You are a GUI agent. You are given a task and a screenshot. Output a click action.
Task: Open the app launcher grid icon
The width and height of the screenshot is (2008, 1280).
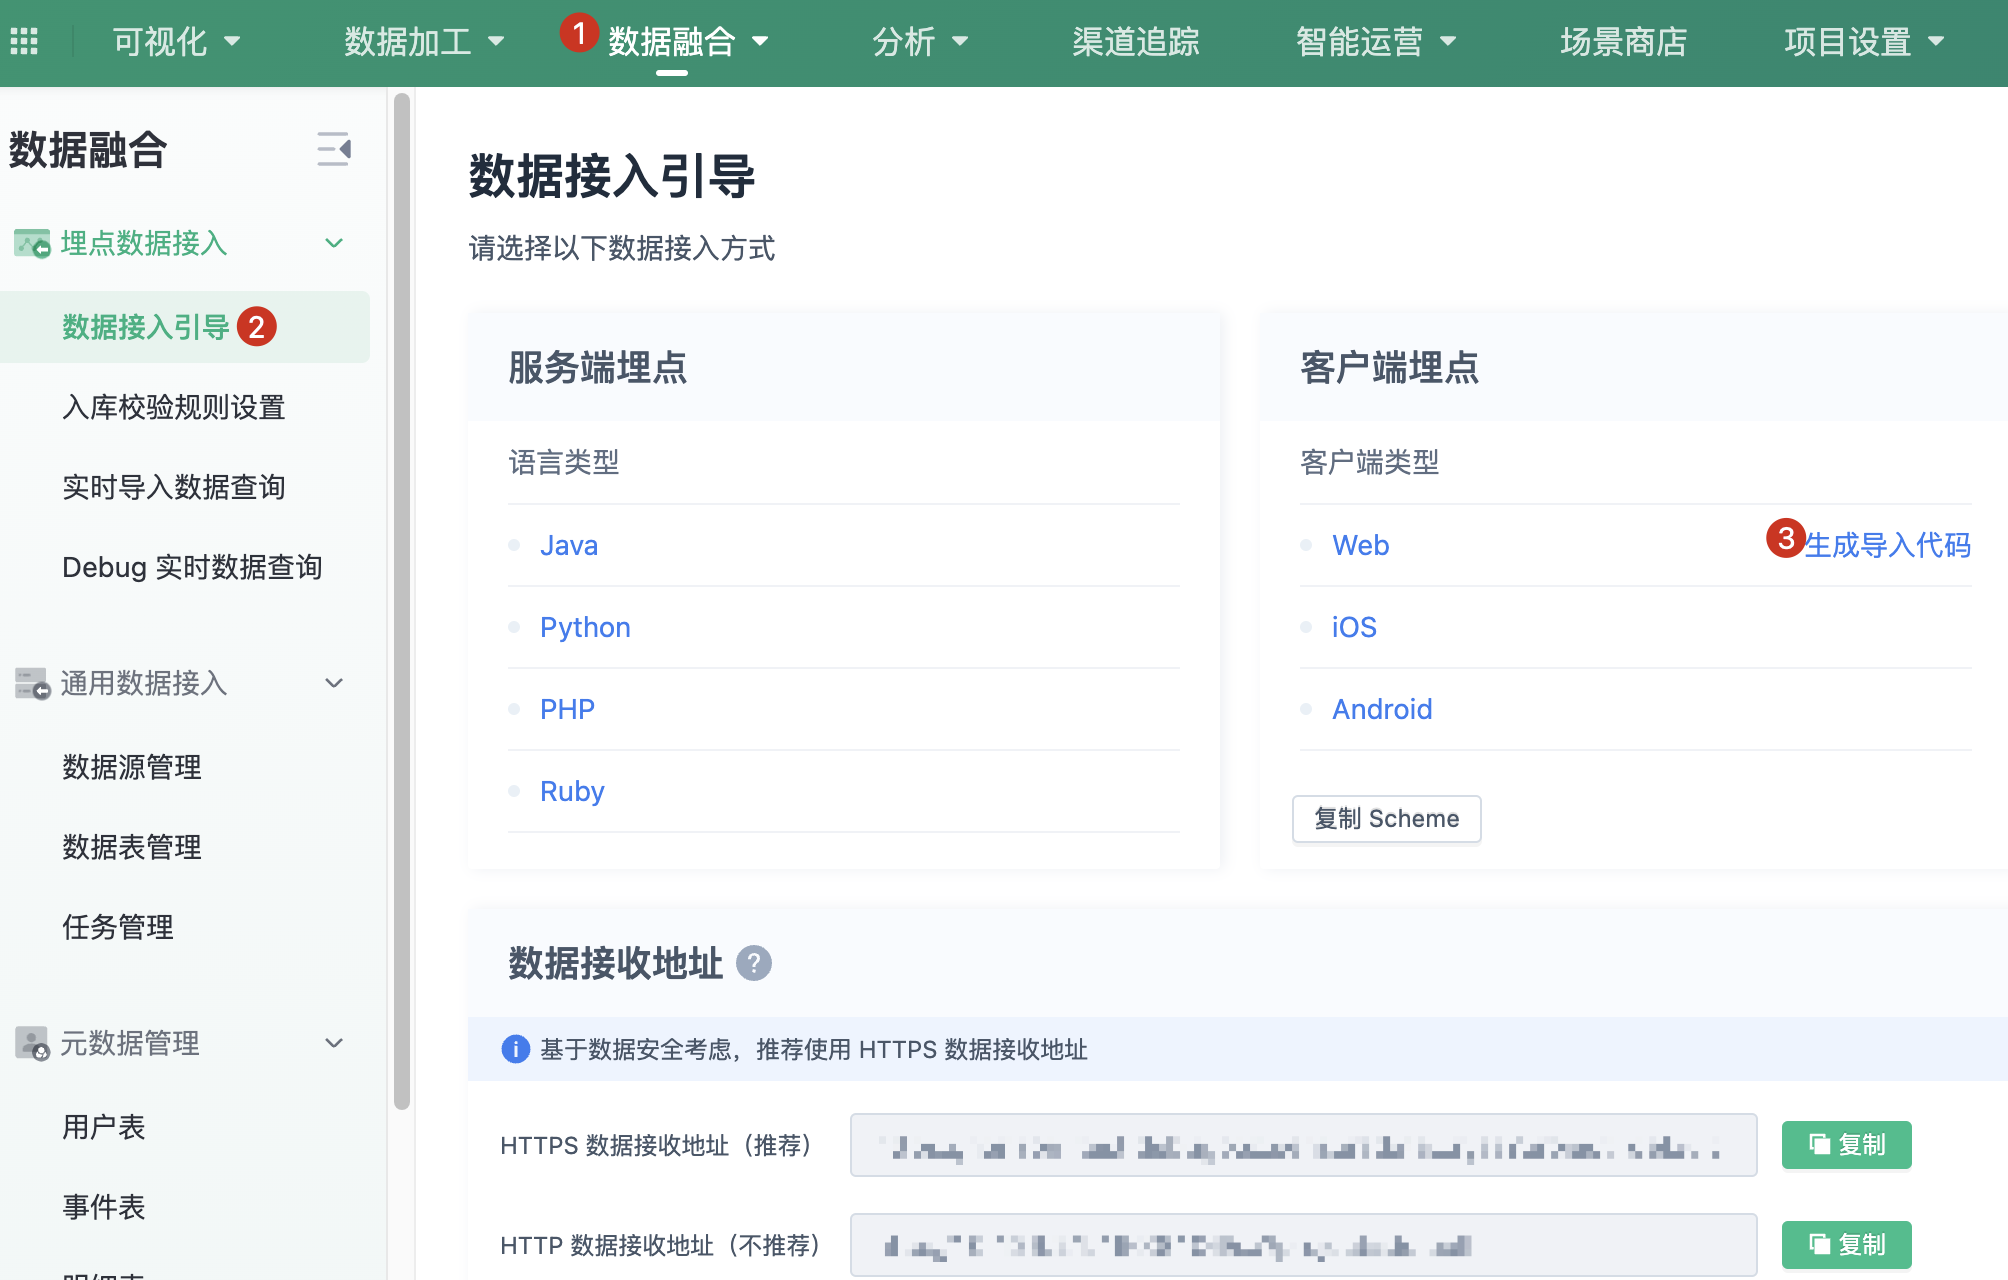26,40
